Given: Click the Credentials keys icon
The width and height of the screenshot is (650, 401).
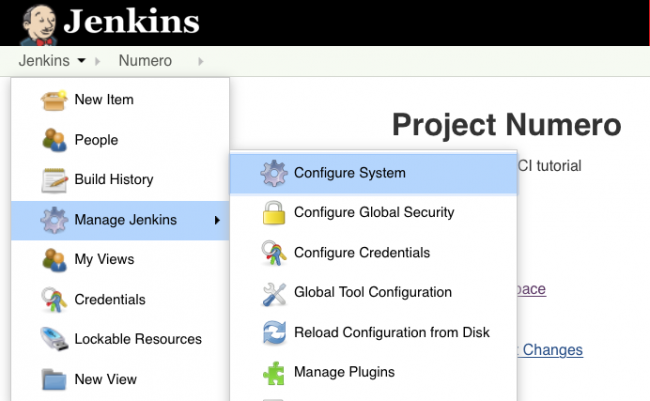Looking at the screenshot, I should click(54, 300).
